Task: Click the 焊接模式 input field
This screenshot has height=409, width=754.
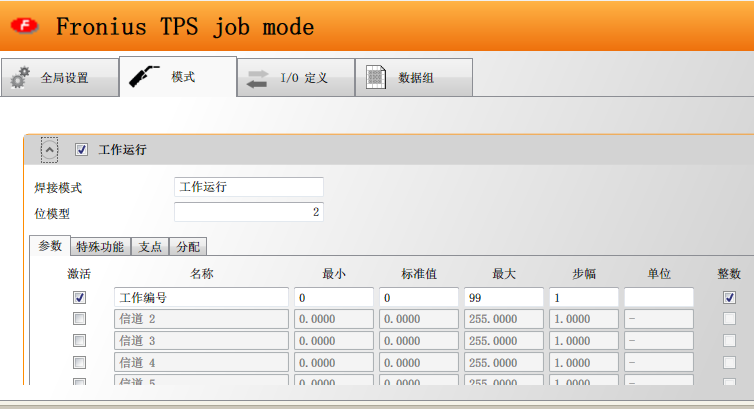Action: coord(249,187)
